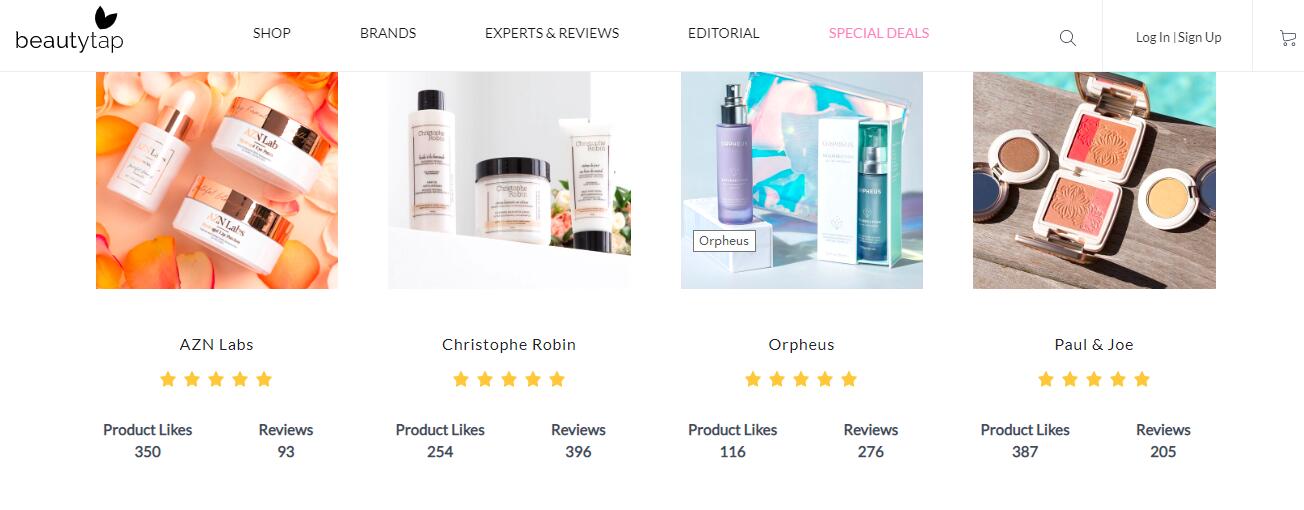Viewport: 1304px width, 510px height.
Task: Click Christophe Robin star rating
Action: pyautogui.click(x=509, y=379)
